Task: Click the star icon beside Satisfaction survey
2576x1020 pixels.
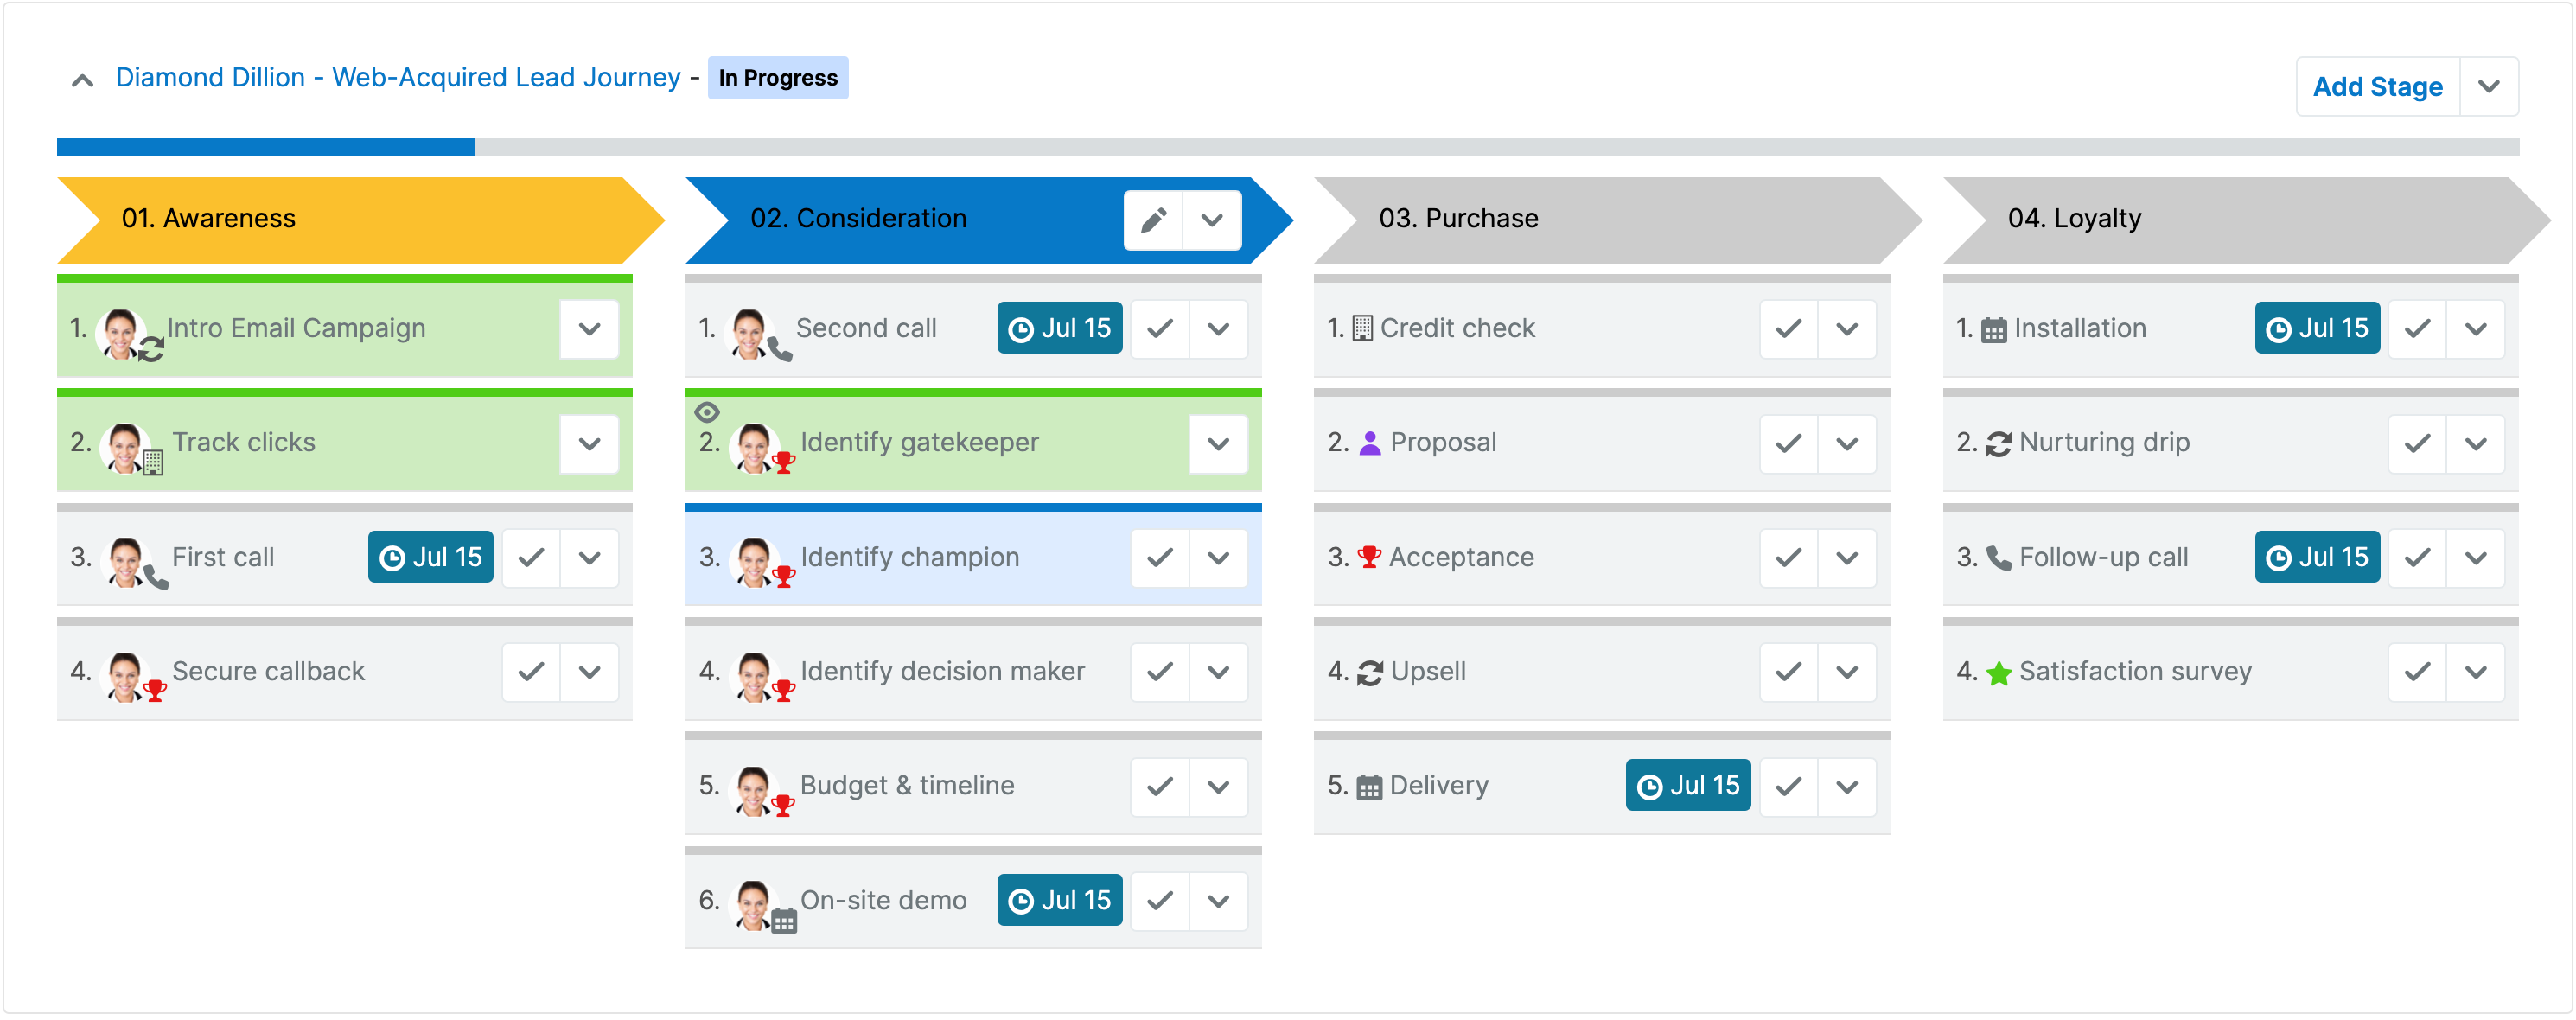Action: [x=1998, y=673]
